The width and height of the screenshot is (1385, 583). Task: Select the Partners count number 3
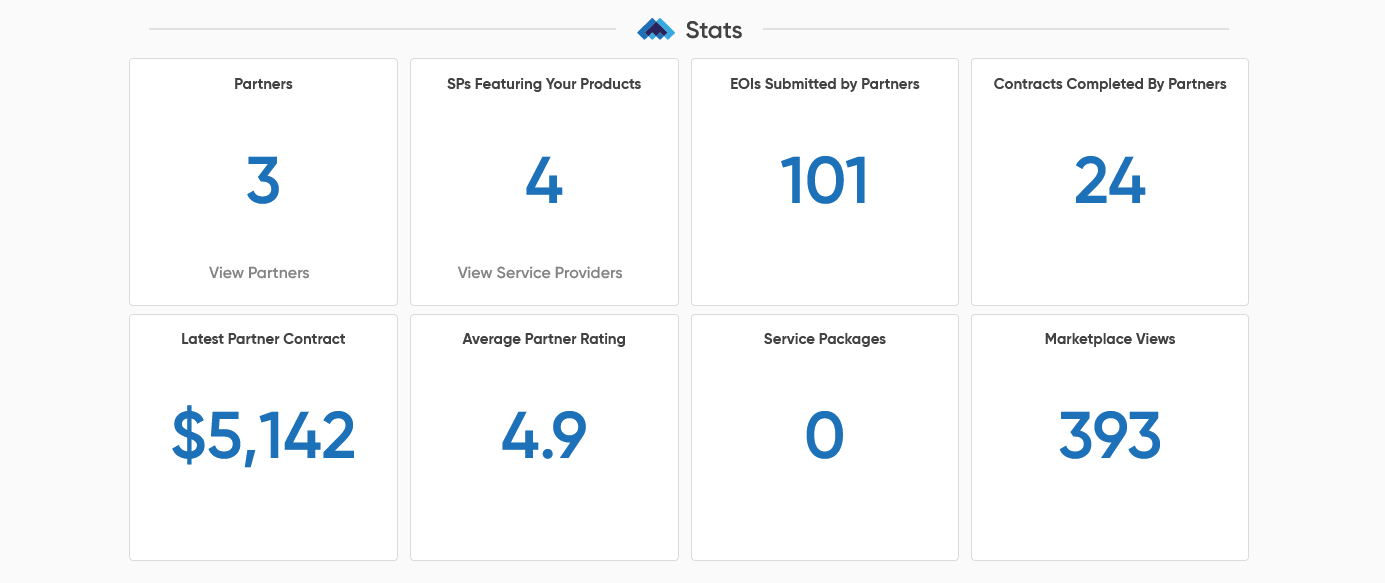tap(263, 182)
